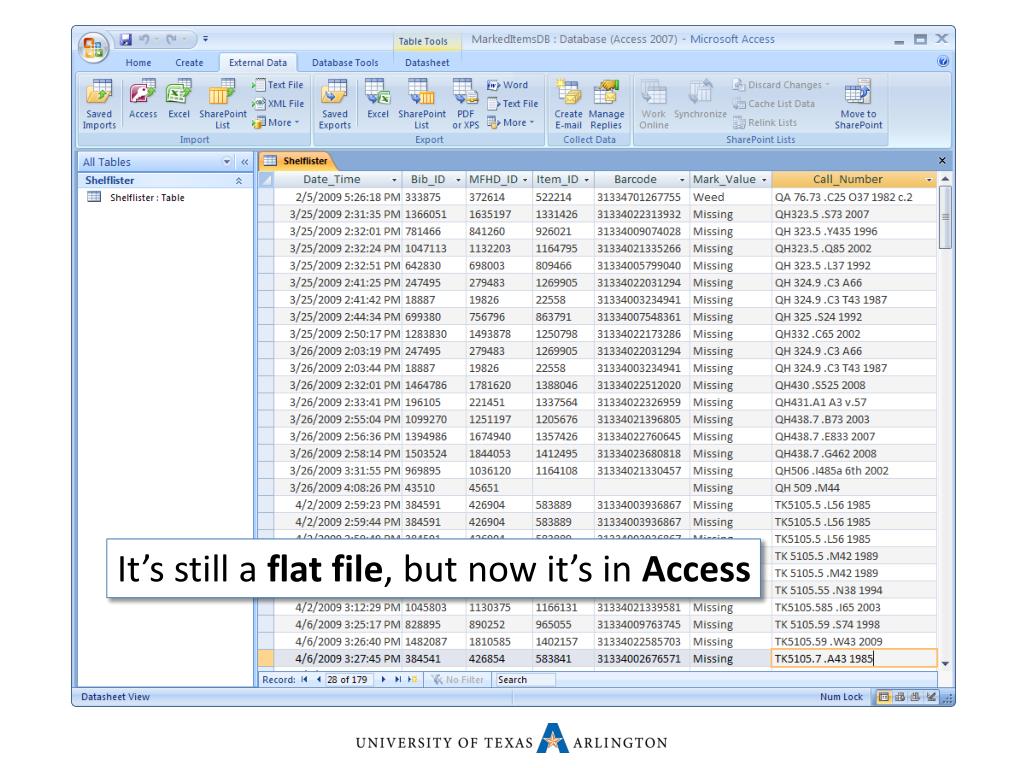The image size is (1024, 768).
Task: Click the MFHD_ID column header
Action: click(498, 180)
